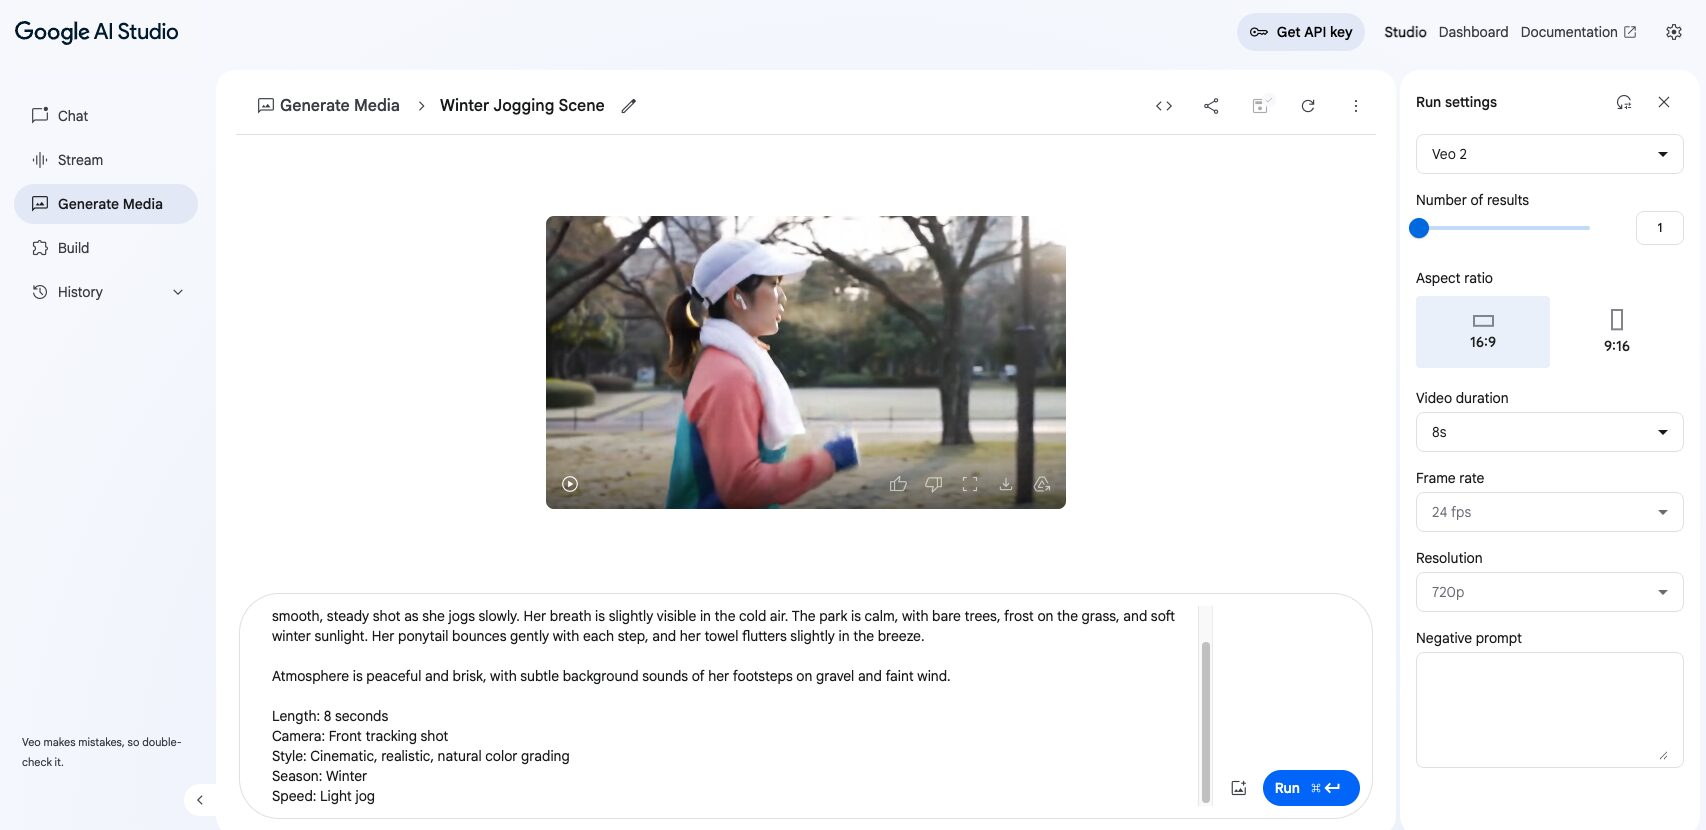The width and height of the screenshot is (1706, 830).
Task: Select Stream in the sidebar
Action: pos(106,160)
